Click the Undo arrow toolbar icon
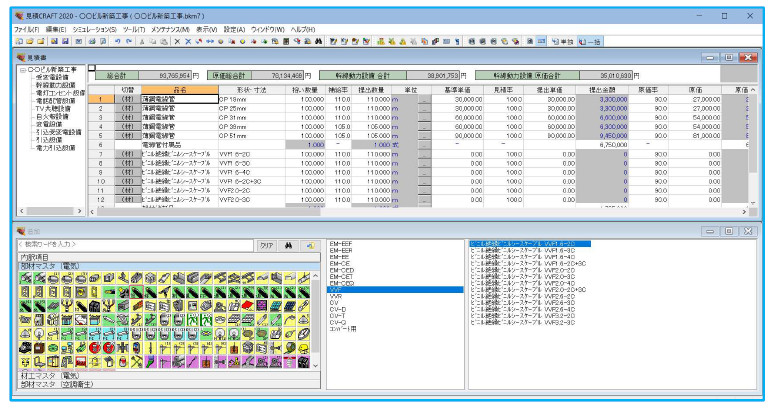This screenshot has height=418, width=774. pos(117,41)
